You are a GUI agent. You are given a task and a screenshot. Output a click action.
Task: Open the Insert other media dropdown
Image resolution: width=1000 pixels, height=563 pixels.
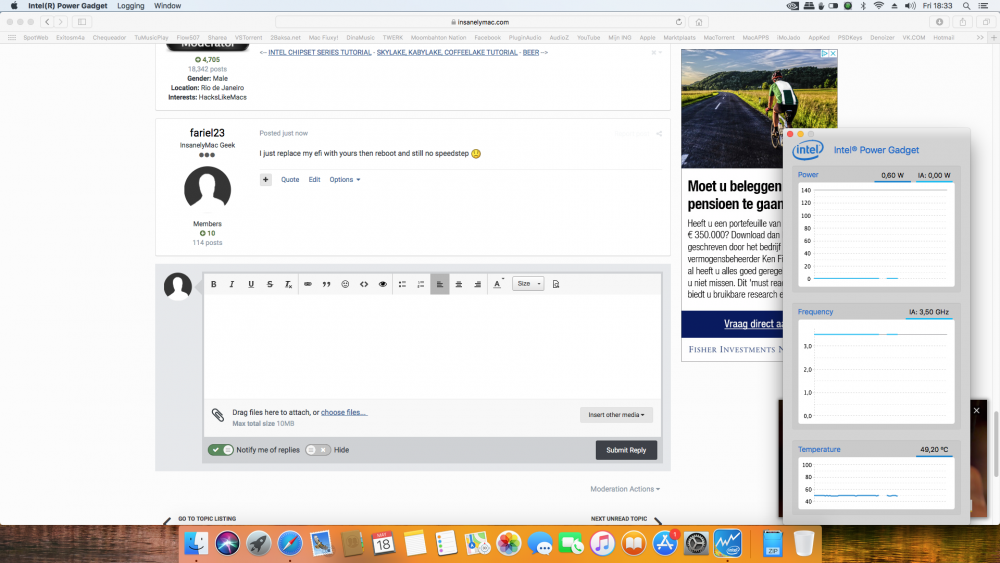pyautogui.click(x=616, y=414)
